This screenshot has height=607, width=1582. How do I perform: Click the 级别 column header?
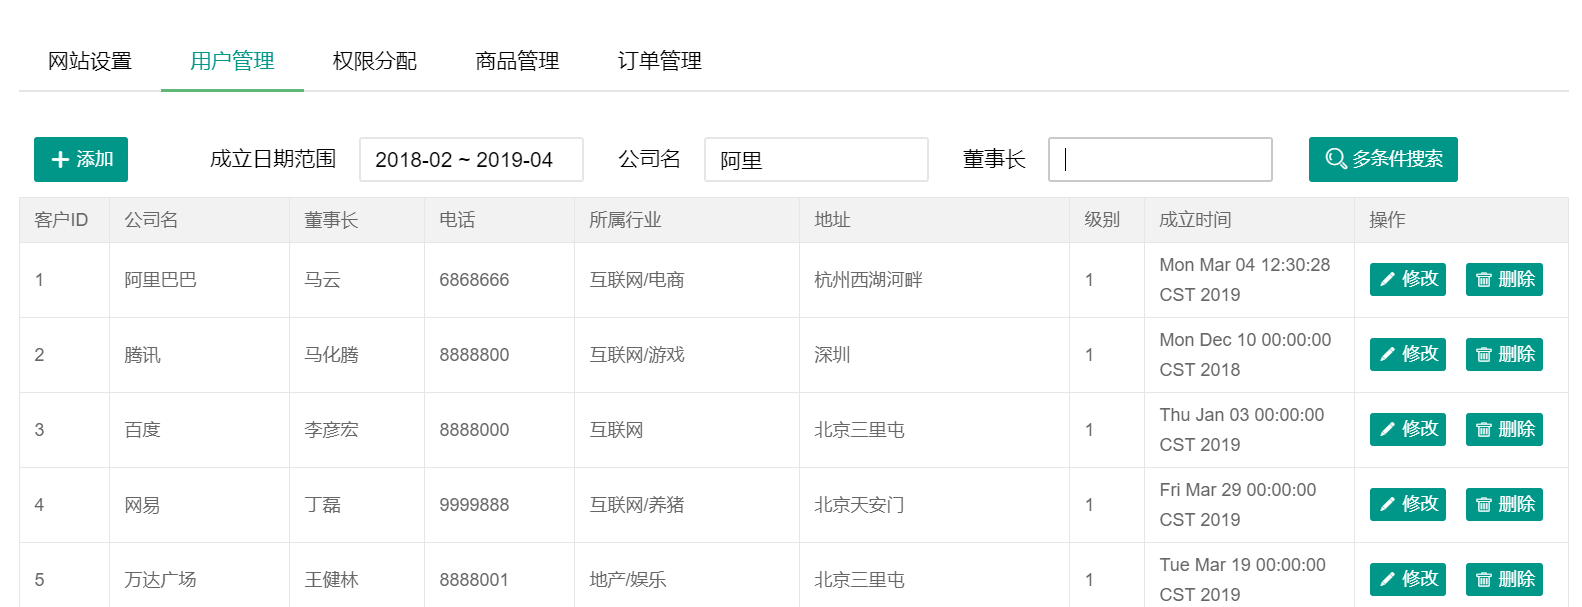coord(1107,220)
